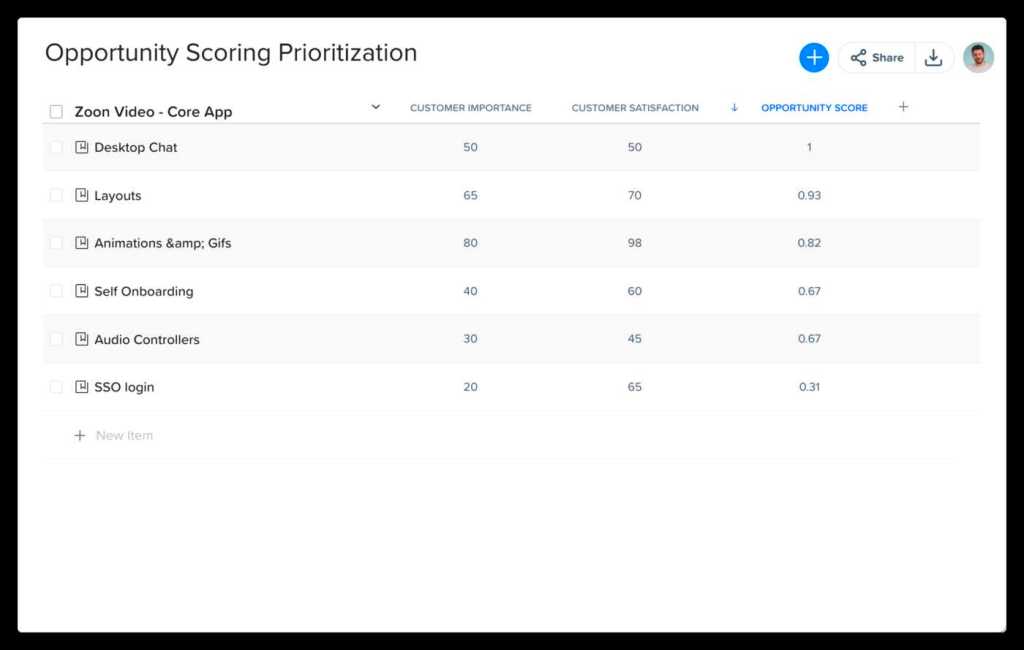
Task: Click the download icon
Action: tap(933, 57)
